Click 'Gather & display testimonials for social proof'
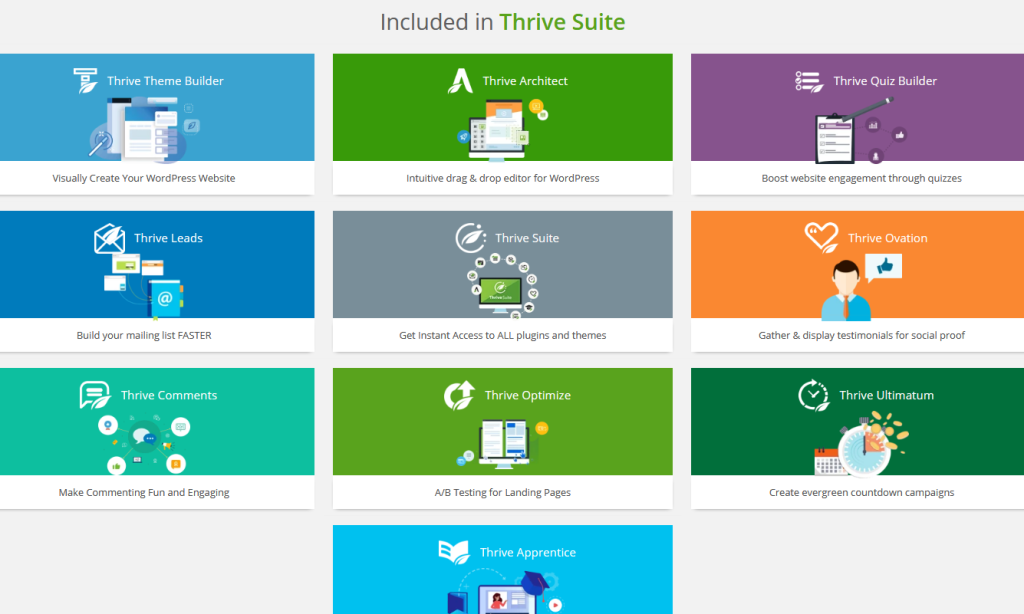Image resolution: width=1024 pixels, height=614 pixels. click(x=861, y=335)
